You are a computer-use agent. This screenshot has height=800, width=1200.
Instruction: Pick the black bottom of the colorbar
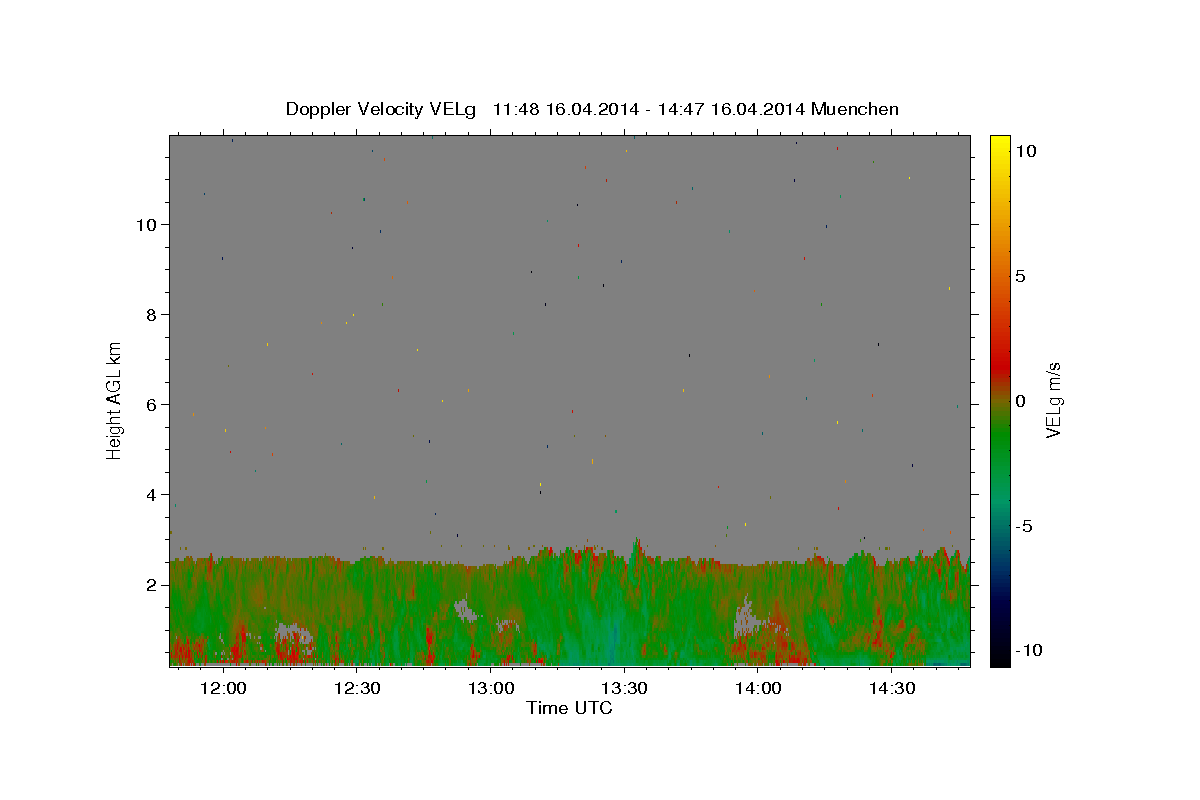(x=999, y=655)
